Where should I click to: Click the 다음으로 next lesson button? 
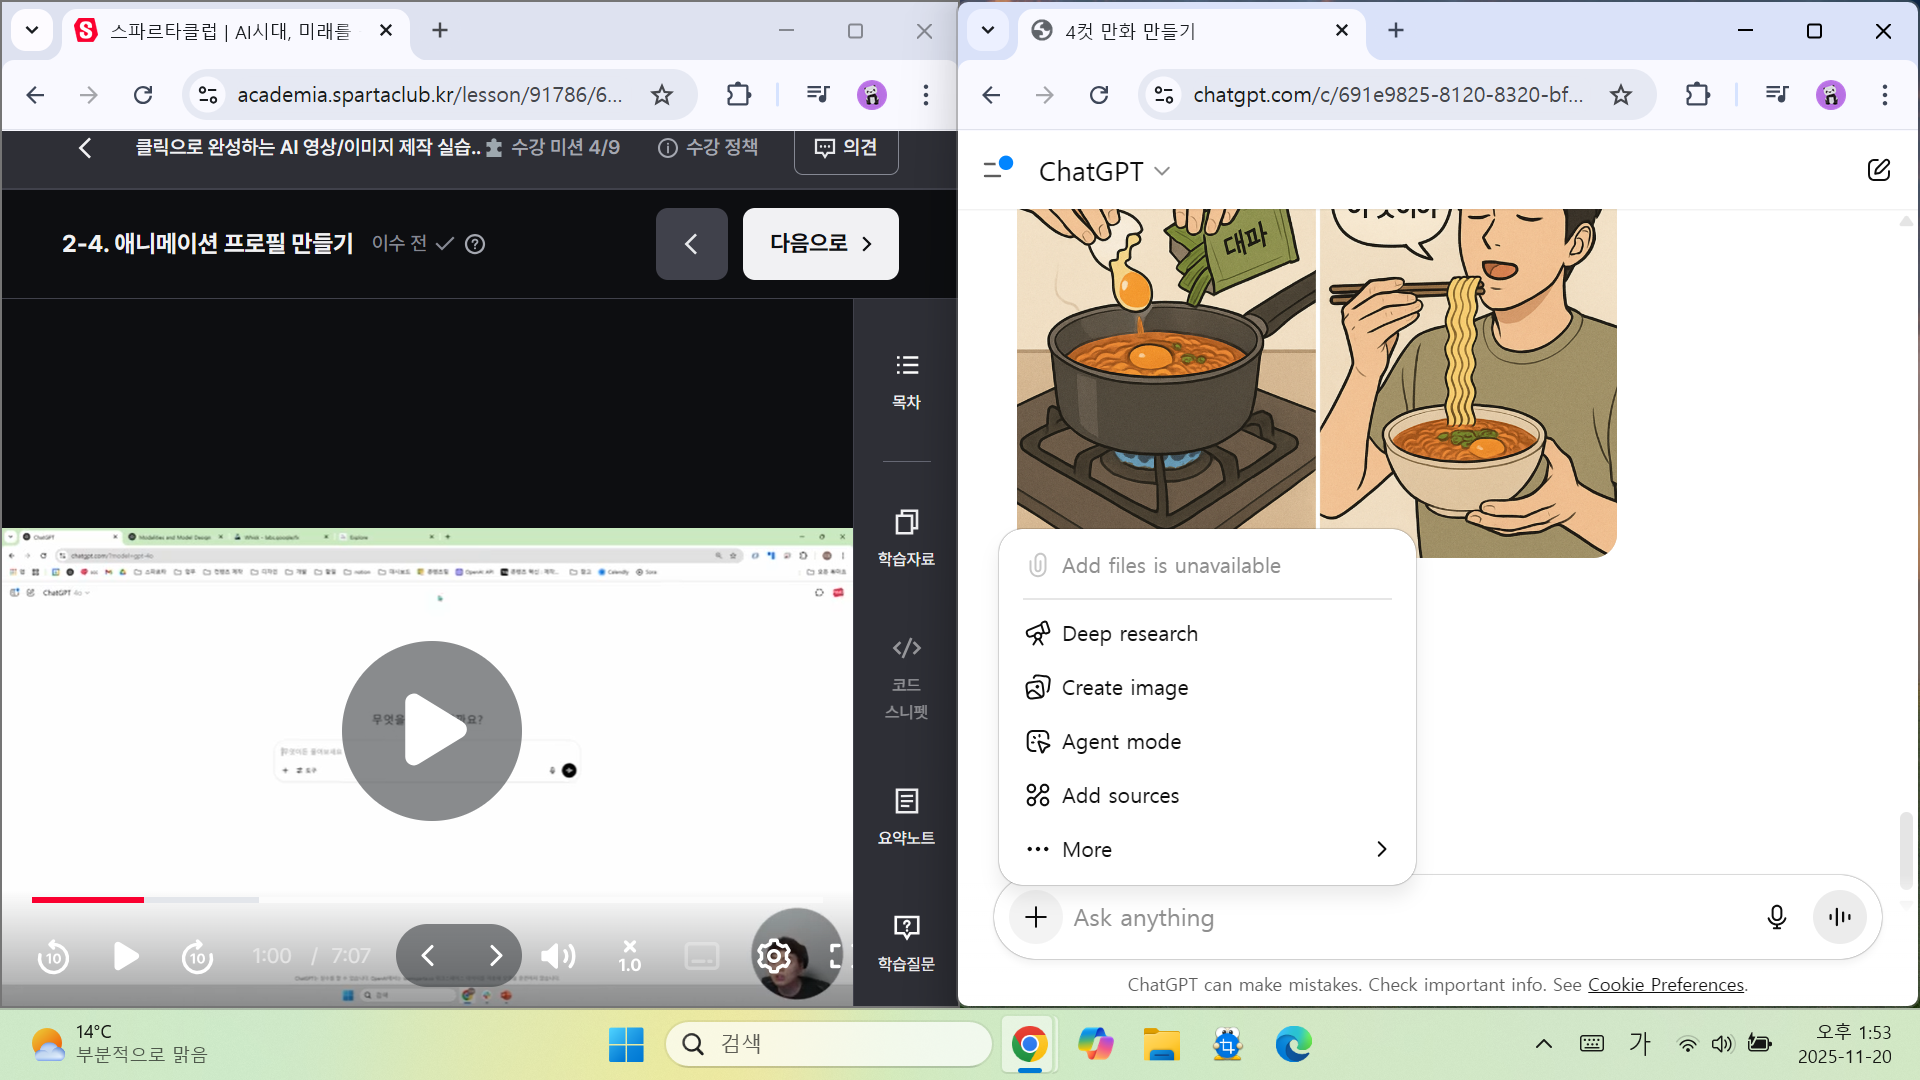point(820,243)
